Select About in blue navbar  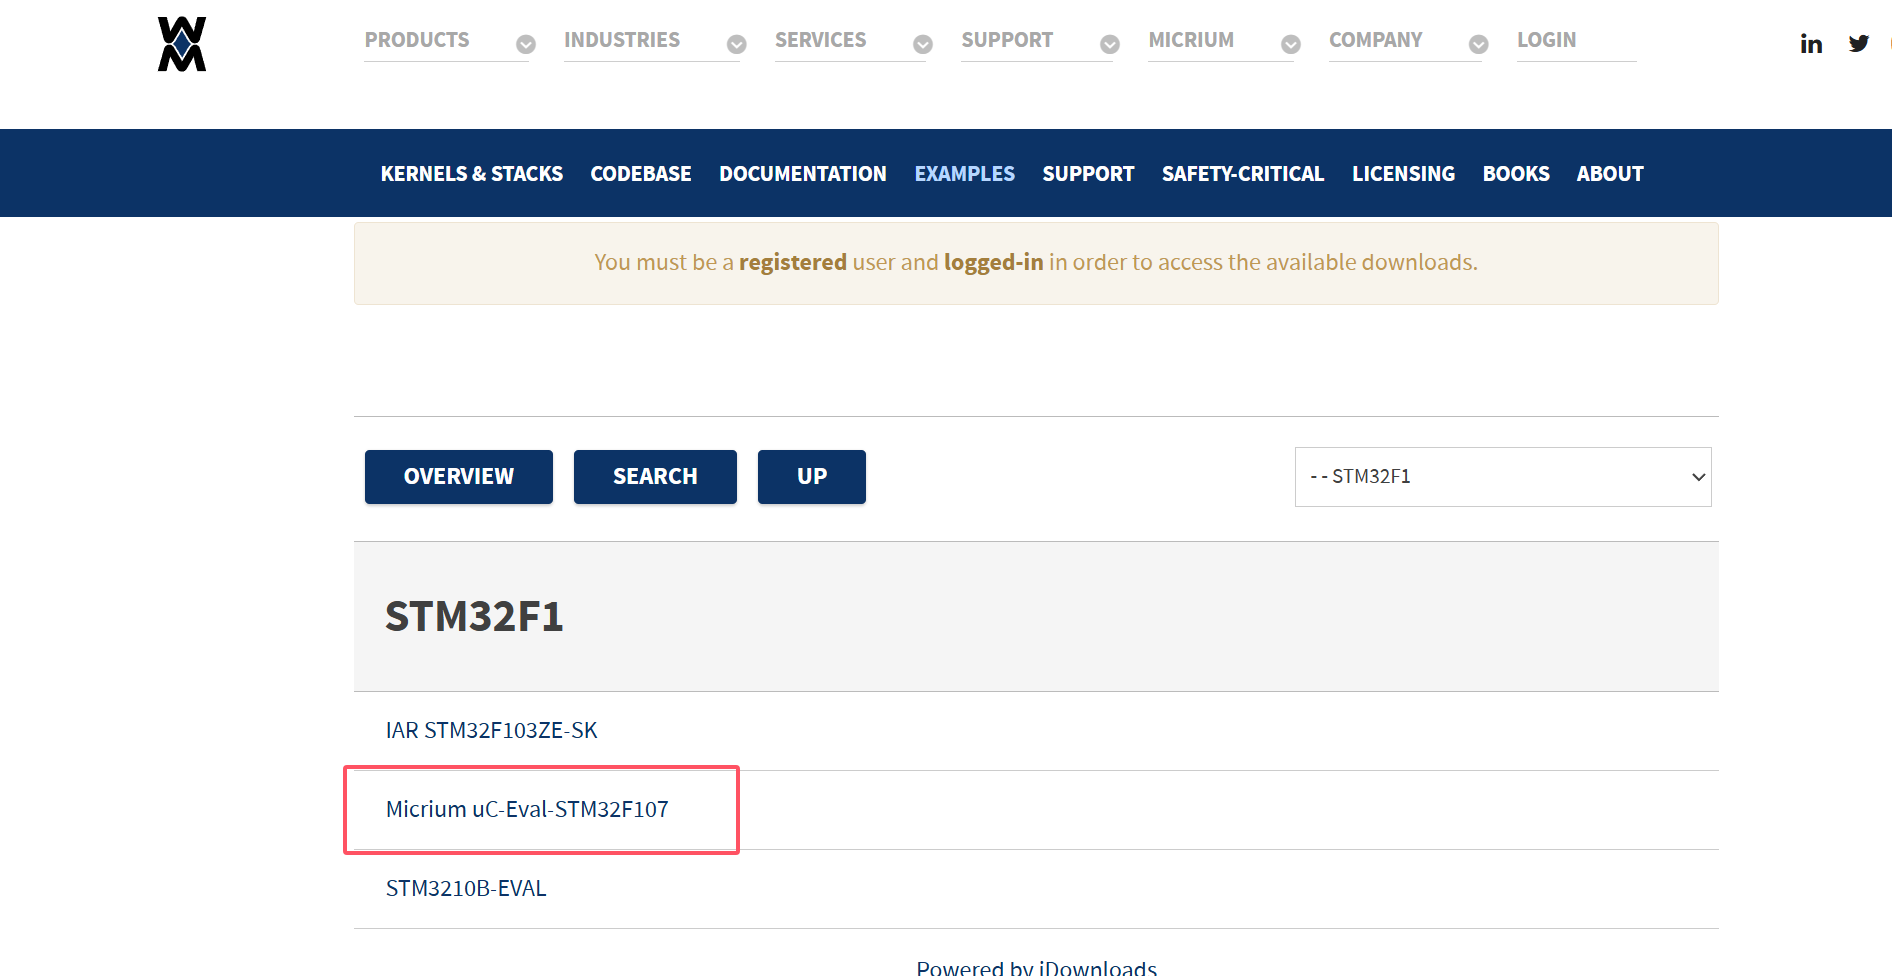(1610, 174)
